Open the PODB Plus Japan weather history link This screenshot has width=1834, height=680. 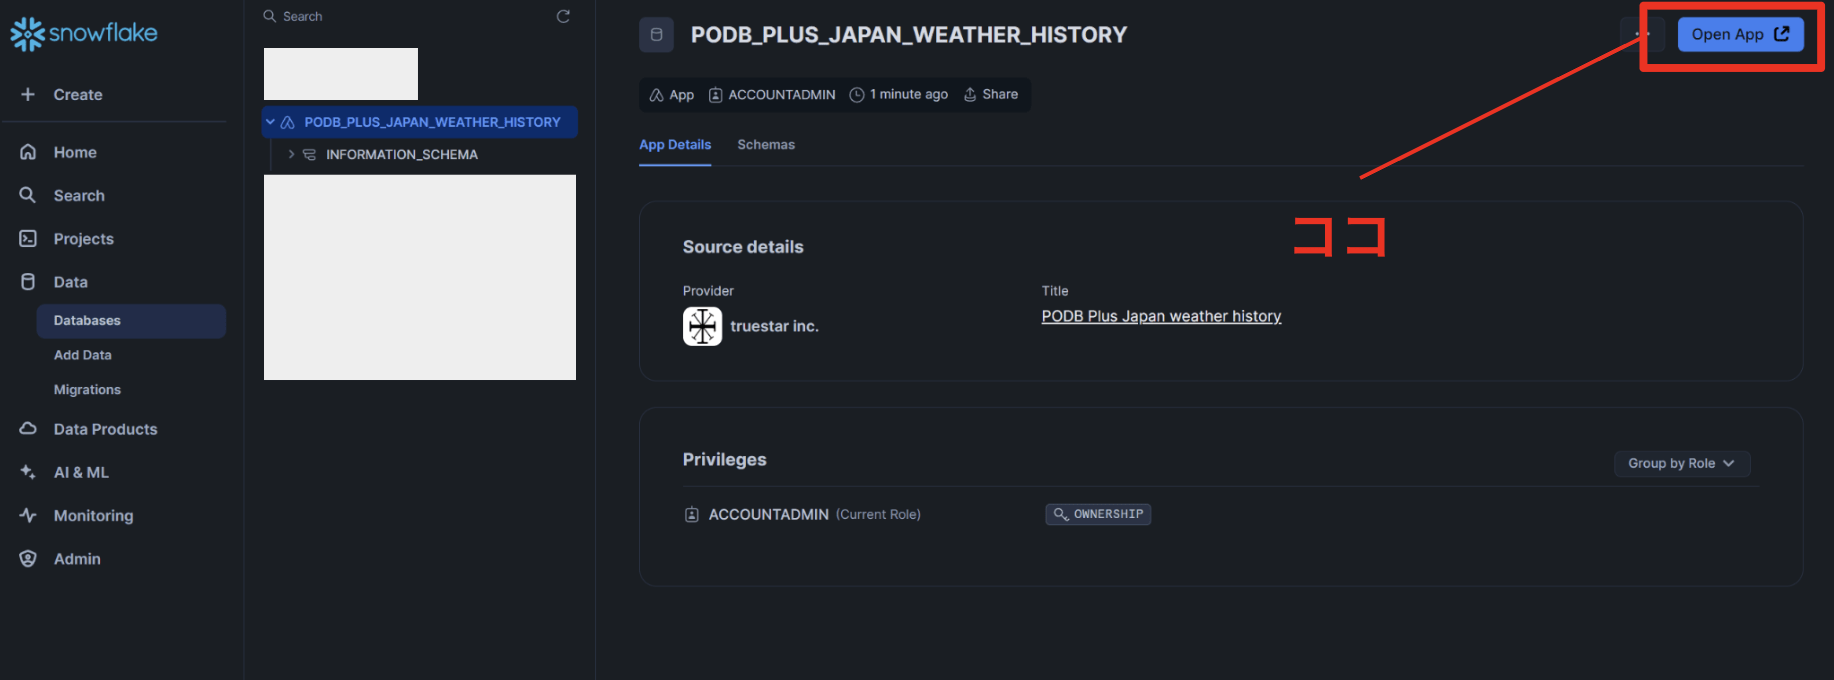(1161, 316)
